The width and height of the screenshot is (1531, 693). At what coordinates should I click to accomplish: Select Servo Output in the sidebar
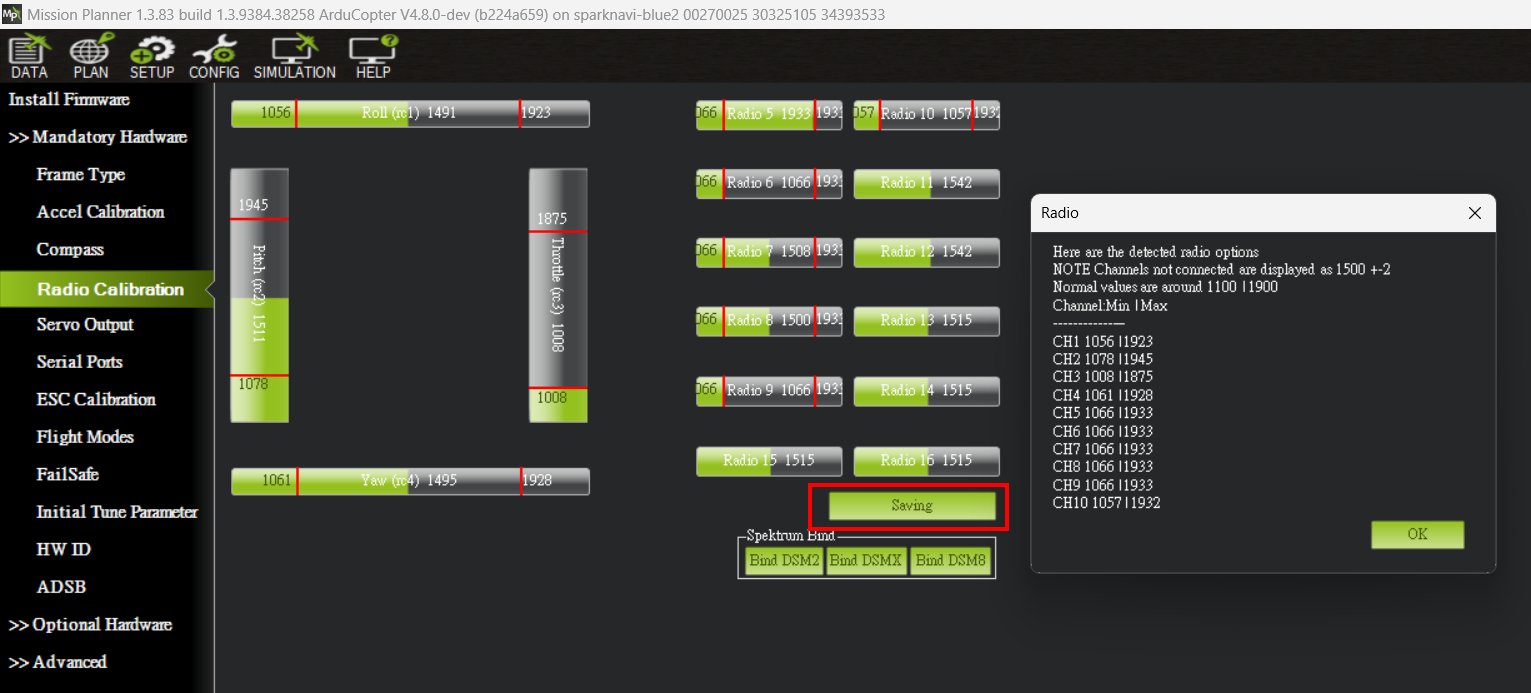tap(85, 324)
